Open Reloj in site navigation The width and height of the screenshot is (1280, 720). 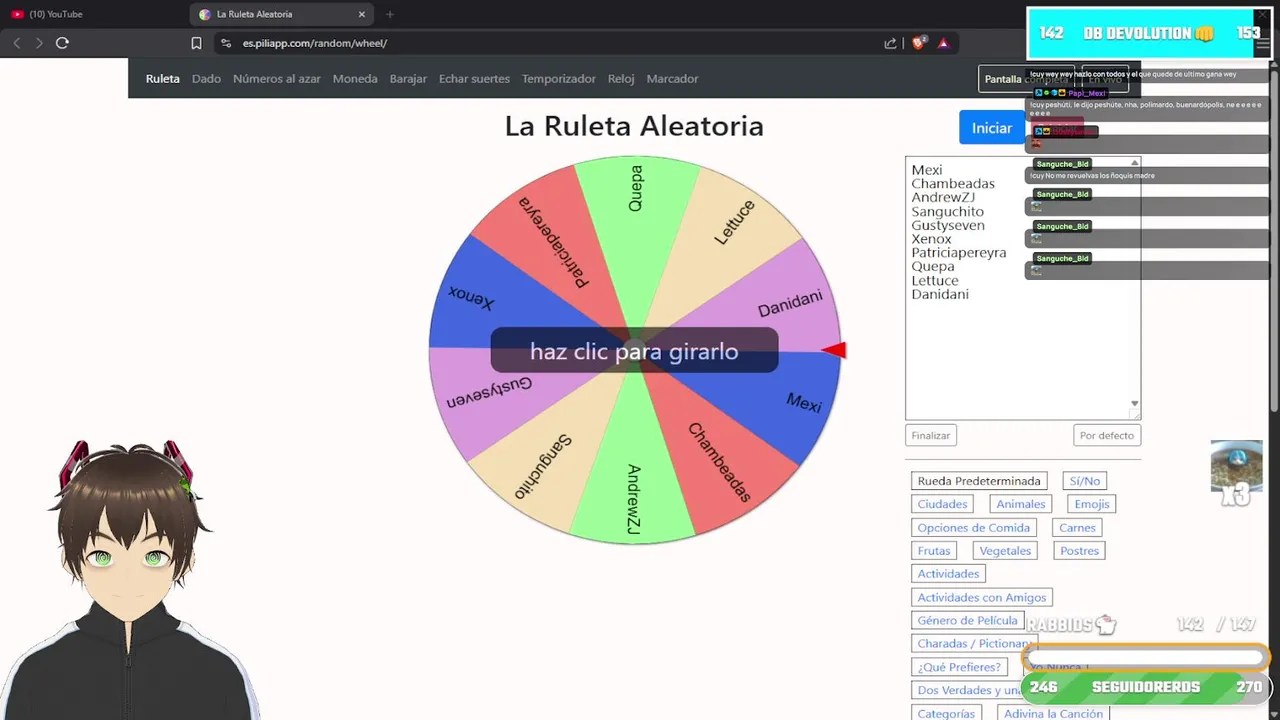[621, 79]
